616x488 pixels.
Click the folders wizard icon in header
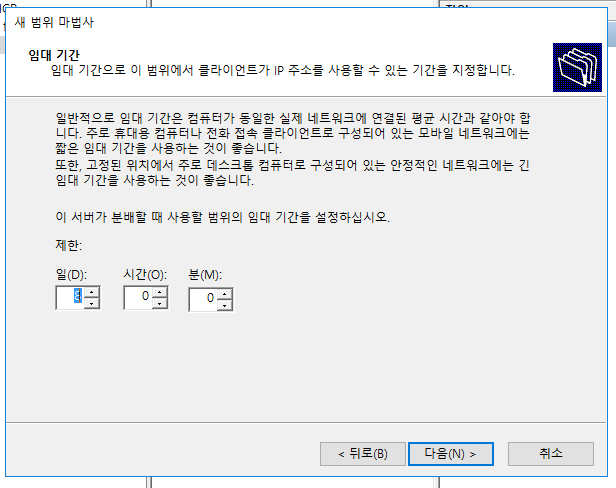tap(577, 68)
